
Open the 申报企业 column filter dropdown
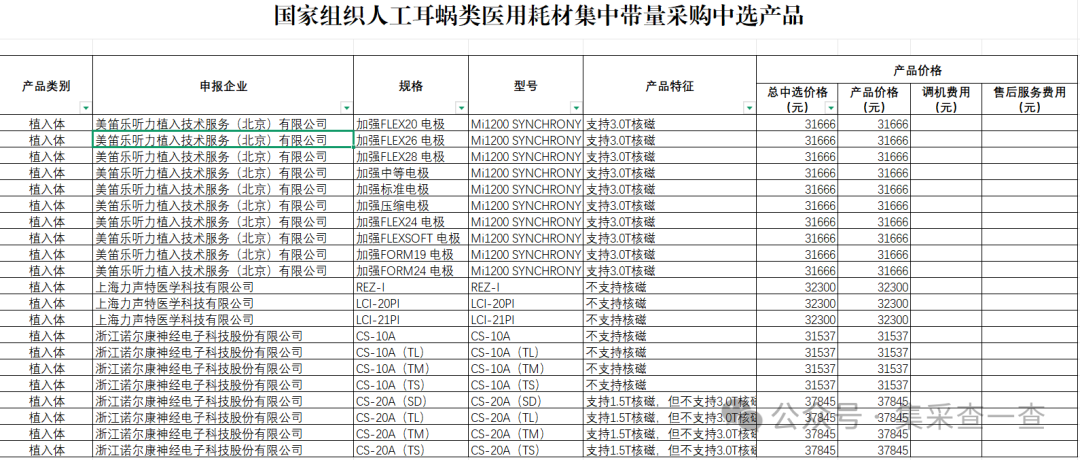(346, 108)
